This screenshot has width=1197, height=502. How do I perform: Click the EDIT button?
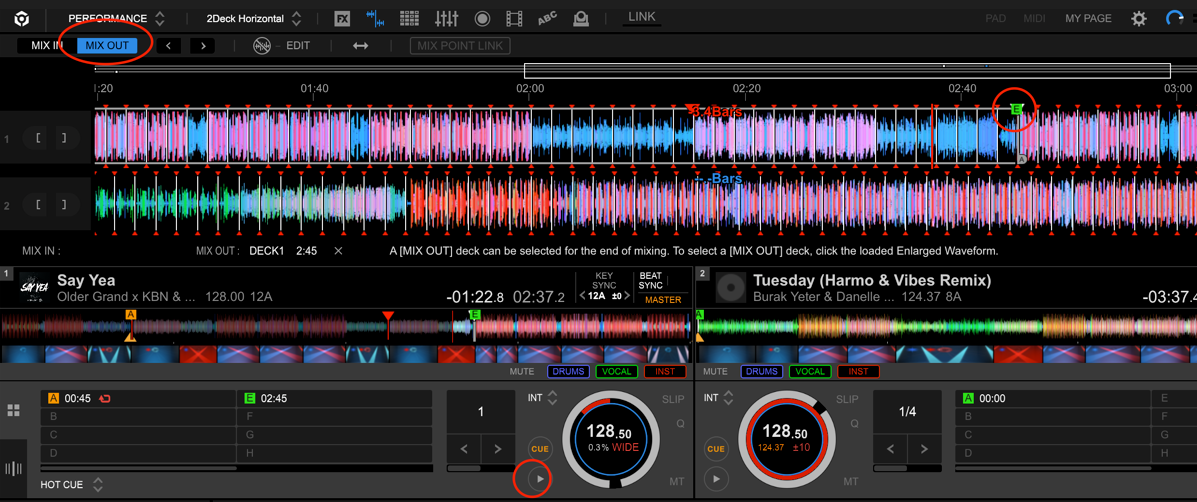[298, 45]
